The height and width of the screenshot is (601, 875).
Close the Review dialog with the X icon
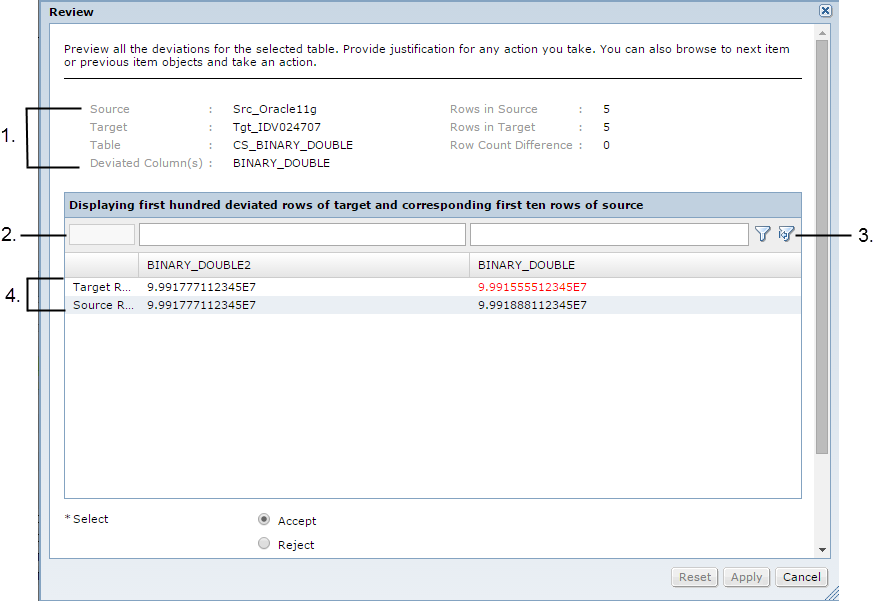click(x=825, y=11)
